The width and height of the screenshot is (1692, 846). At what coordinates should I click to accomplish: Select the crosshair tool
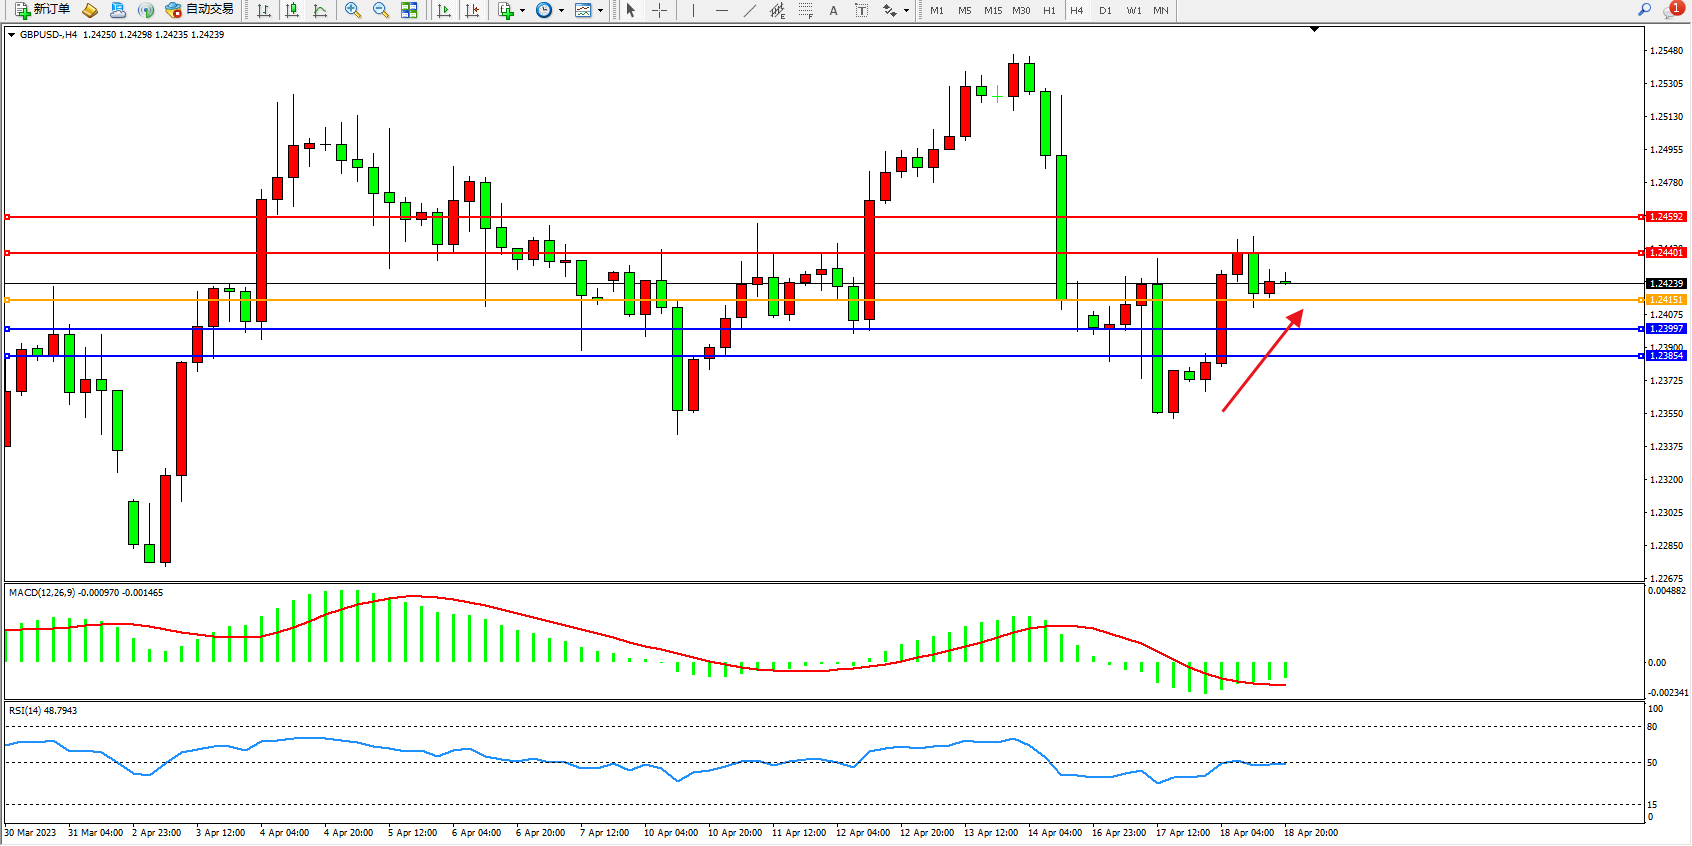[x=660, y=10]
